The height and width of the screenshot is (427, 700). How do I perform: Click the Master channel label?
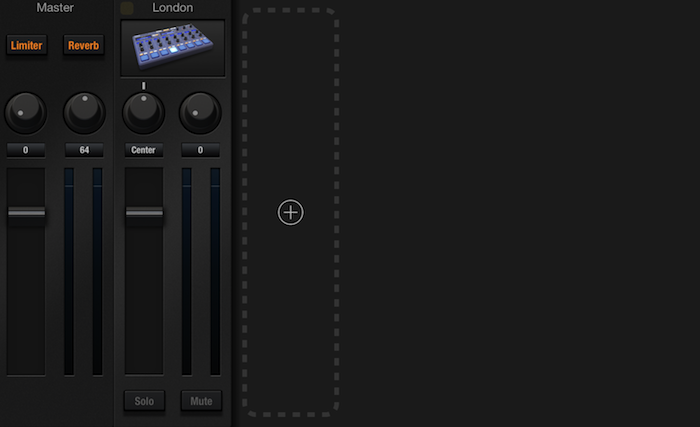pos(55,8)
